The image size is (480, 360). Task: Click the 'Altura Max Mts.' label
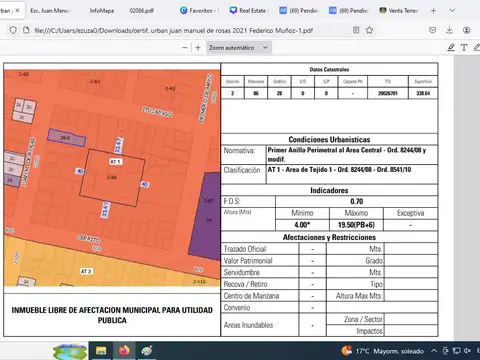click(359, 296)
